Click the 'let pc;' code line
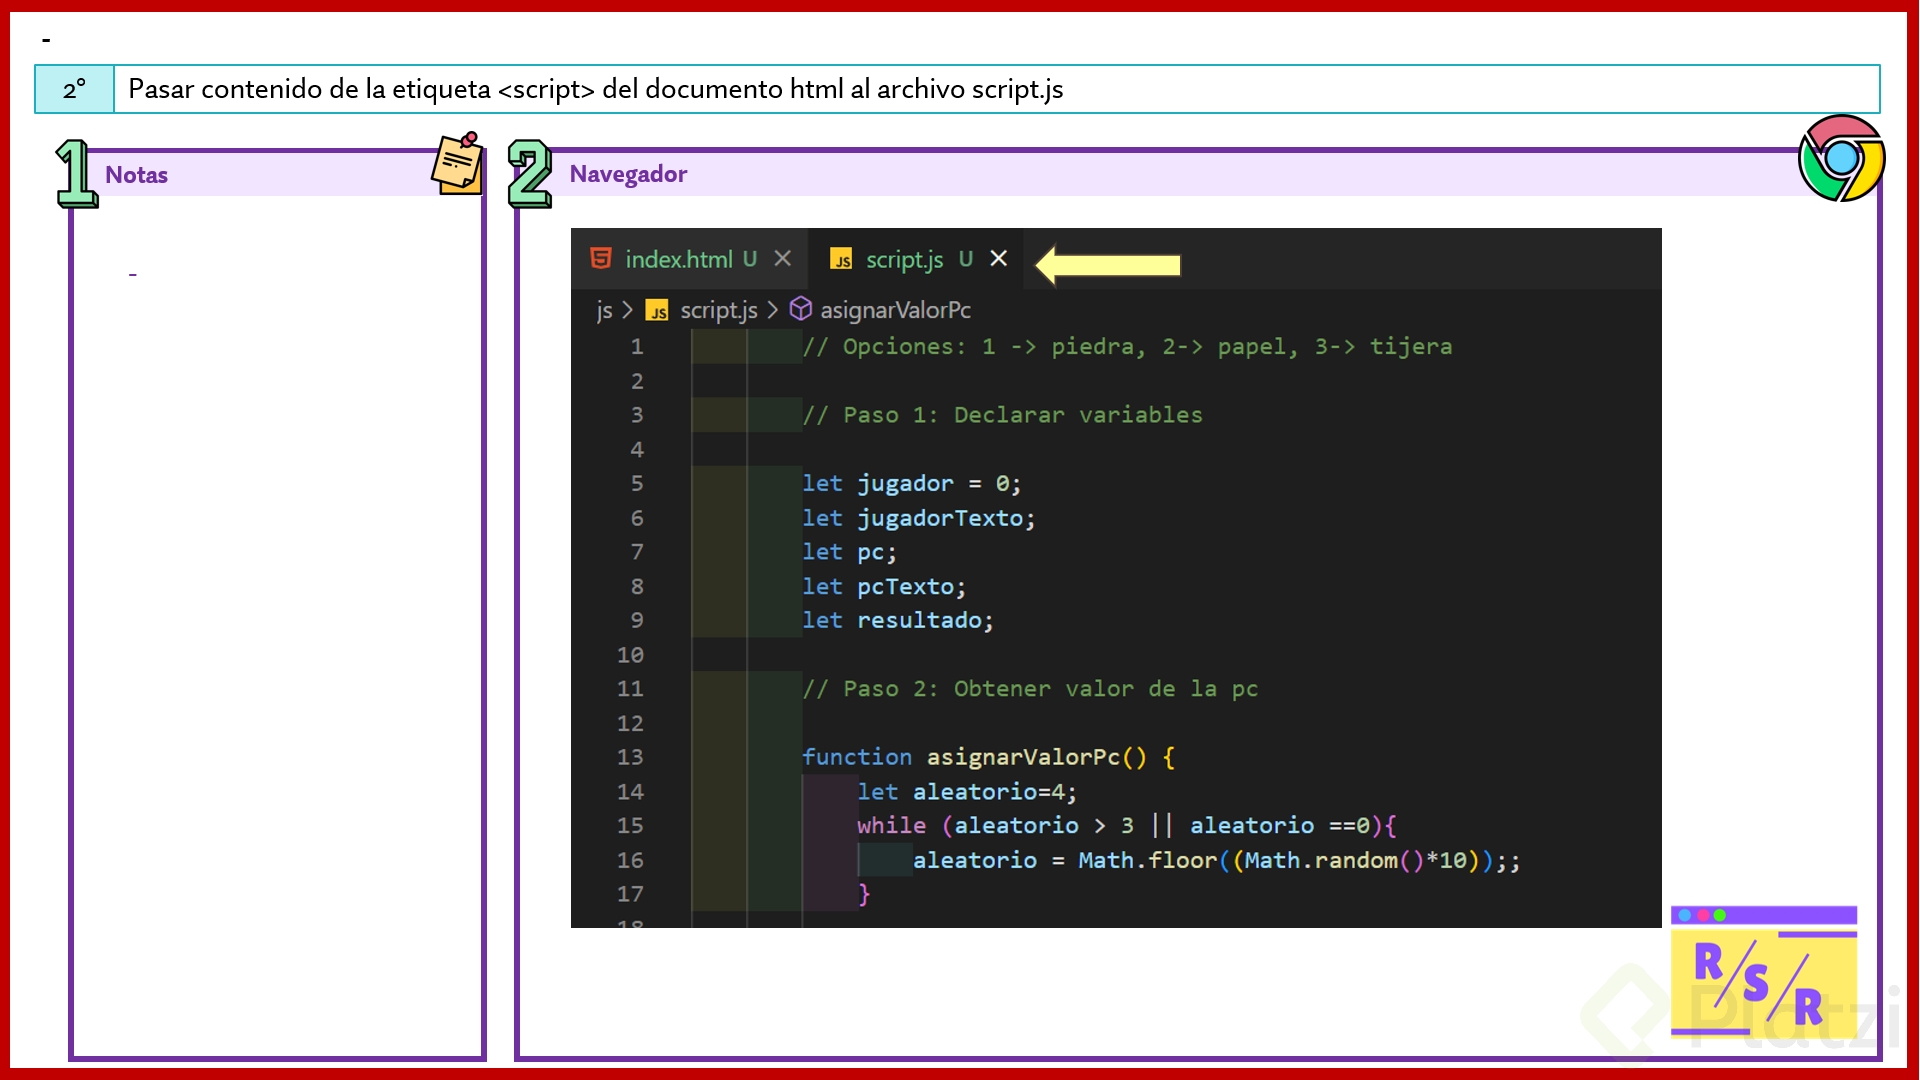Screen dimensions: 1920x1080 pyautogui.click(x=849, y=552)
